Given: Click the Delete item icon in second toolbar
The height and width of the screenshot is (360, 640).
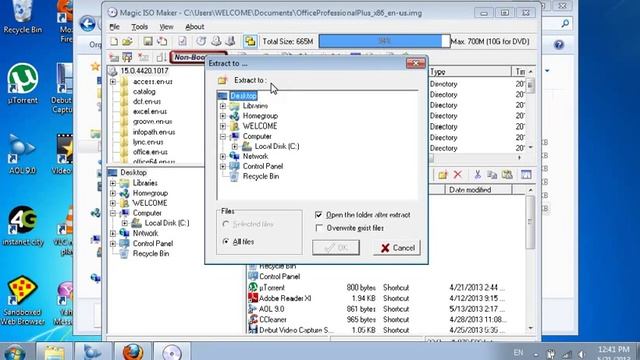Looking at the screenshot, I should pyautogui.click(x=143, y=57).
